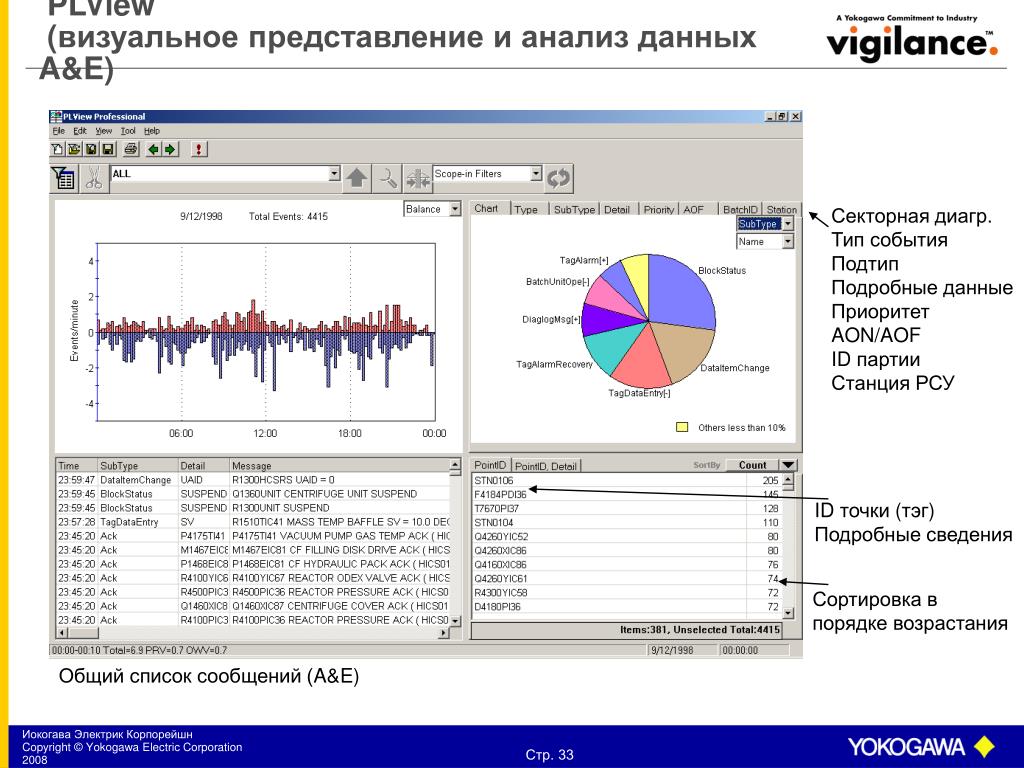Screen dimensions: 1024x768
Task: Go forward with green right arrow
Action: pyautogui.click(x=170, y=150)
